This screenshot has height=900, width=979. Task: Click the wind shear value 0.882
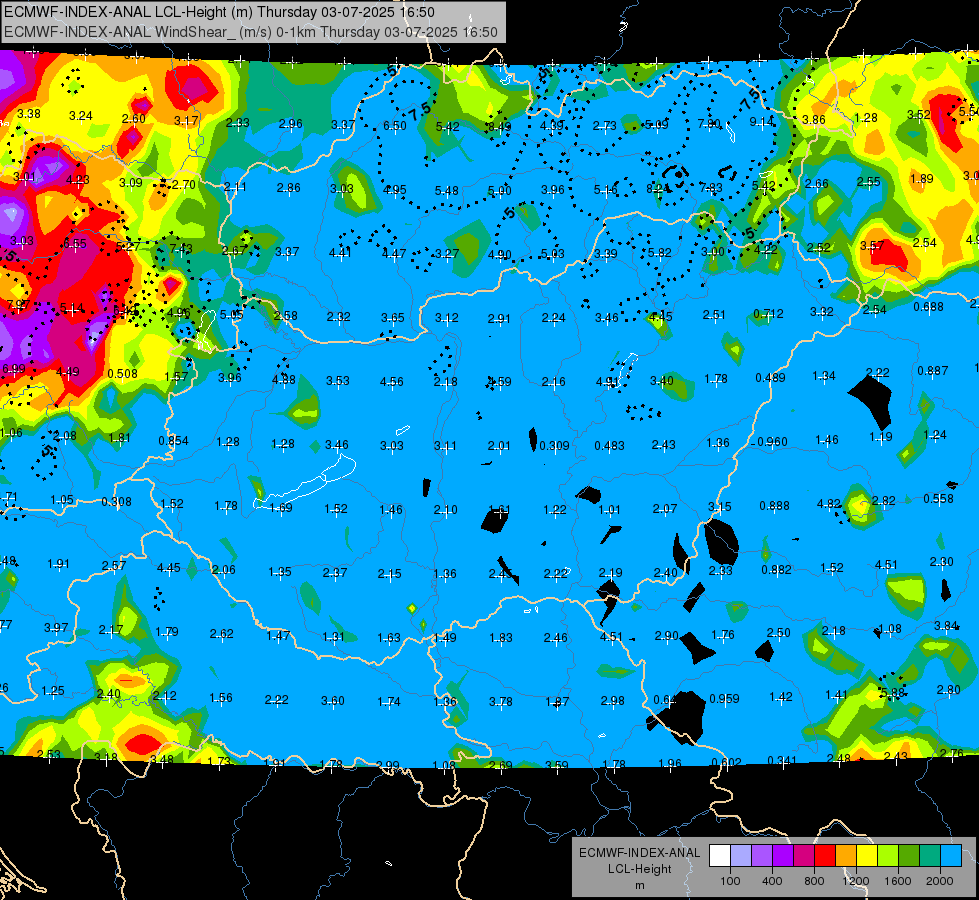point(777,570)
